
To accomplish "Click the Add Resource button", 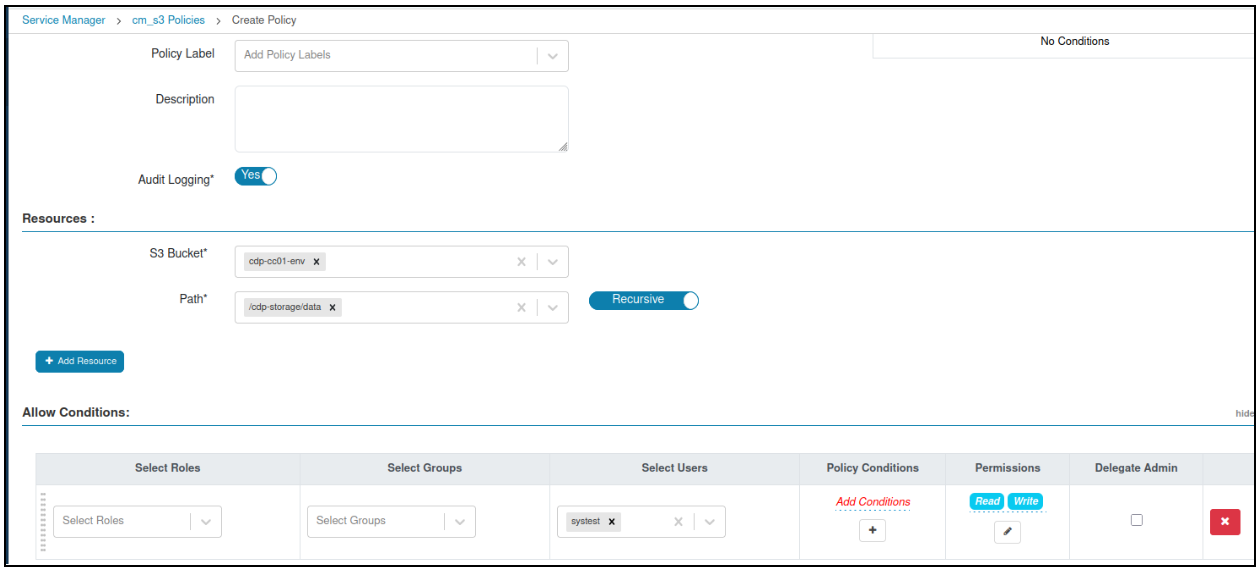I will point(80,361).
